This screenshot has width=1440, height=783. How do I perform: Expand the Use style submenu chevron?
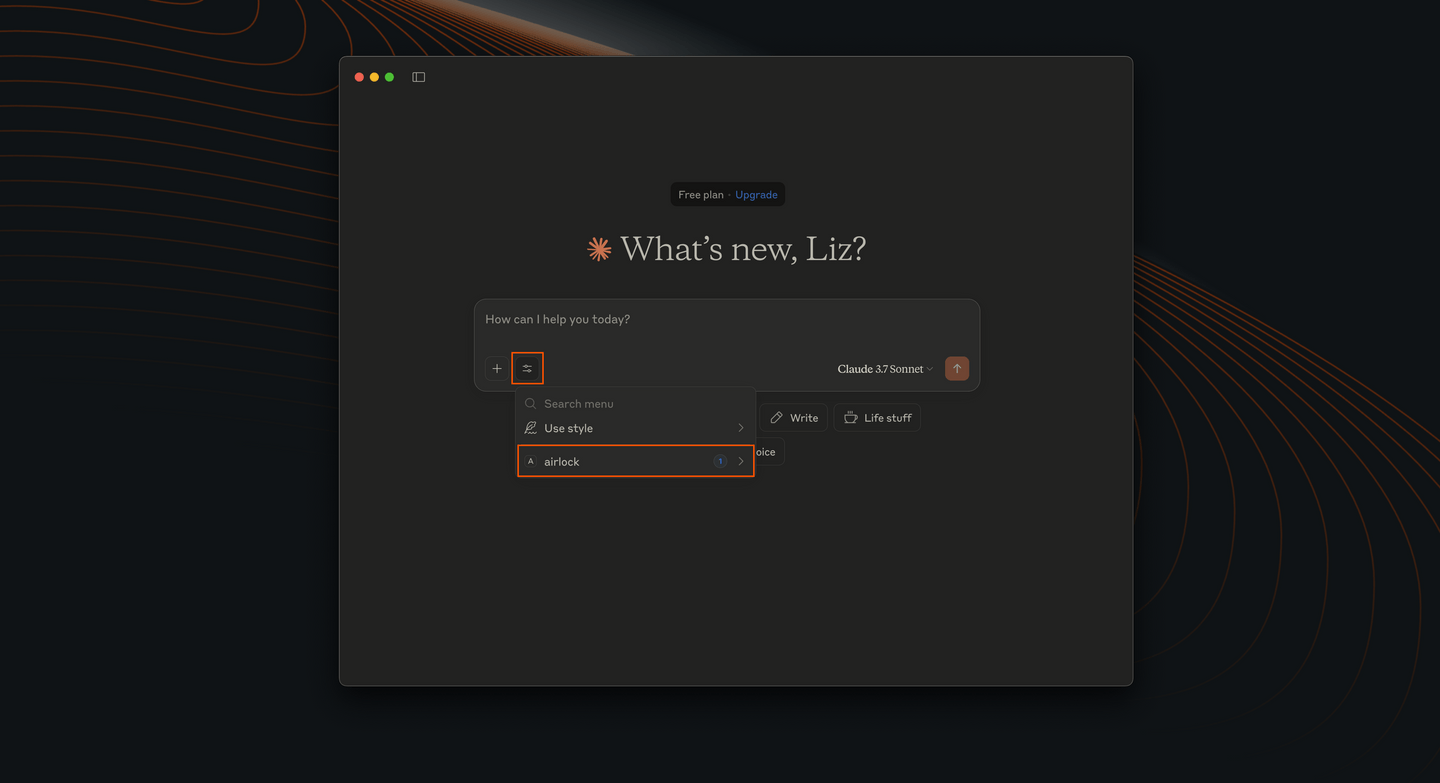pyautogui.click(x=741, y=428)
